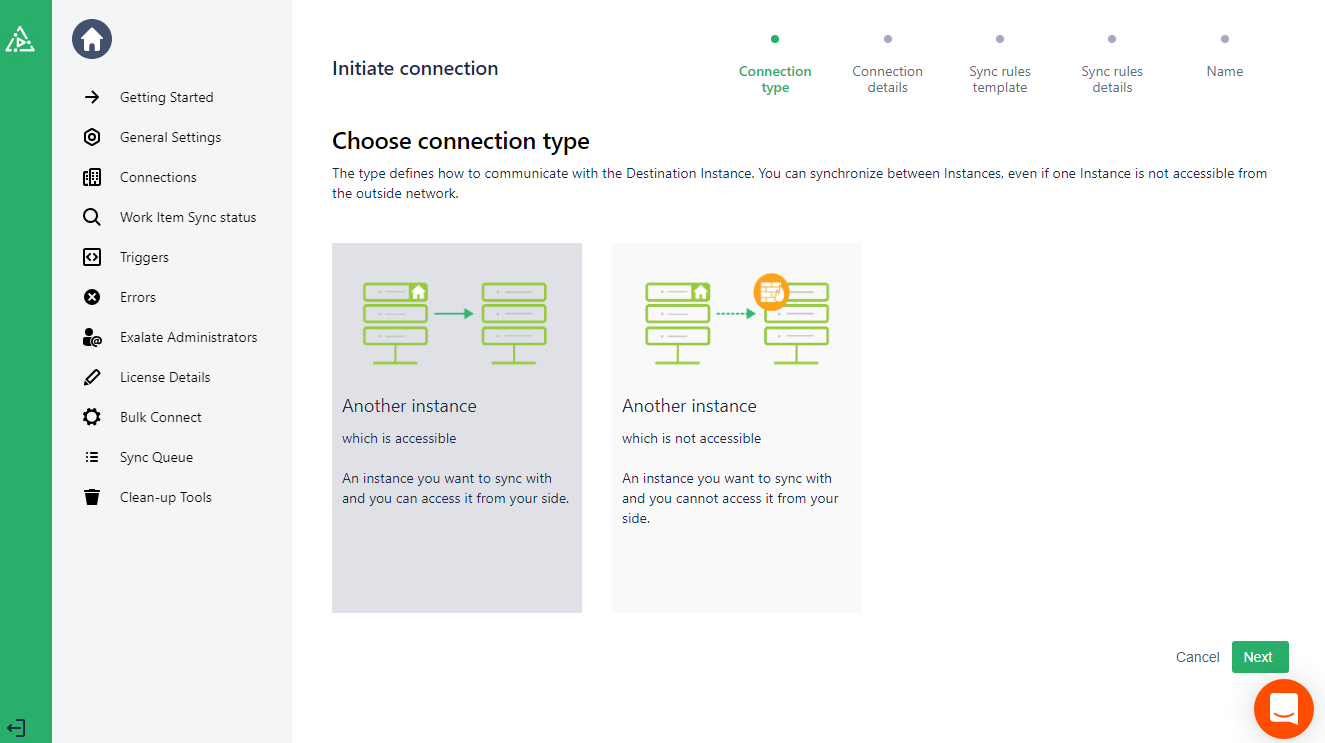This screenshot has height=743, width=1325.
Task: Click the Clean-up Tools trash icon
Action: (92, 497)
